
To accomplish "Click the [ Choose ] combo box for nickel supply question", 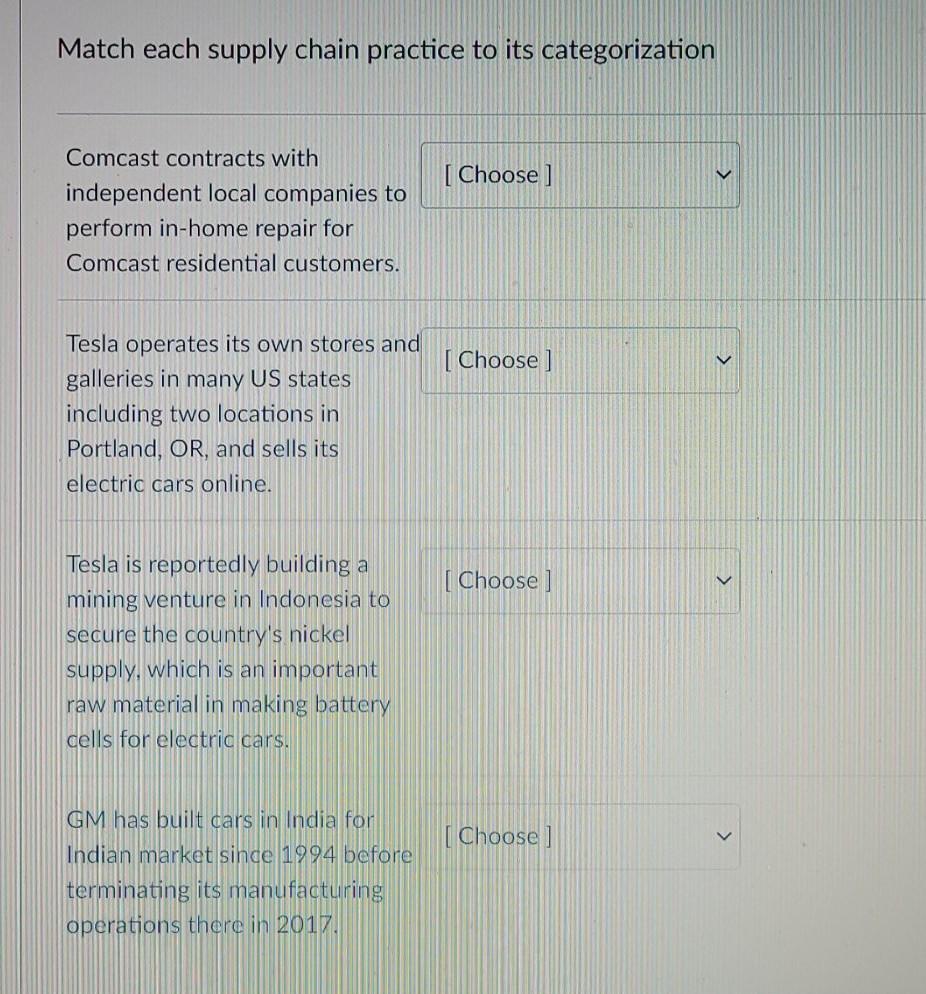I will click(580, 580).
